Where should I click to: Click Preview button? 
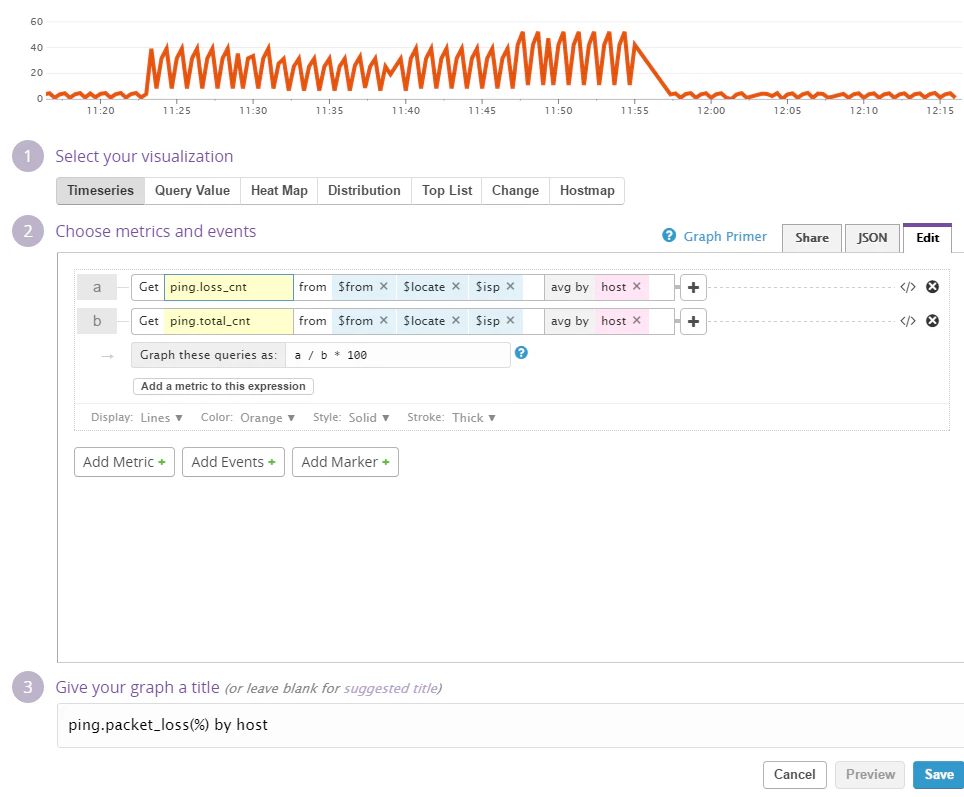(870, 774)
